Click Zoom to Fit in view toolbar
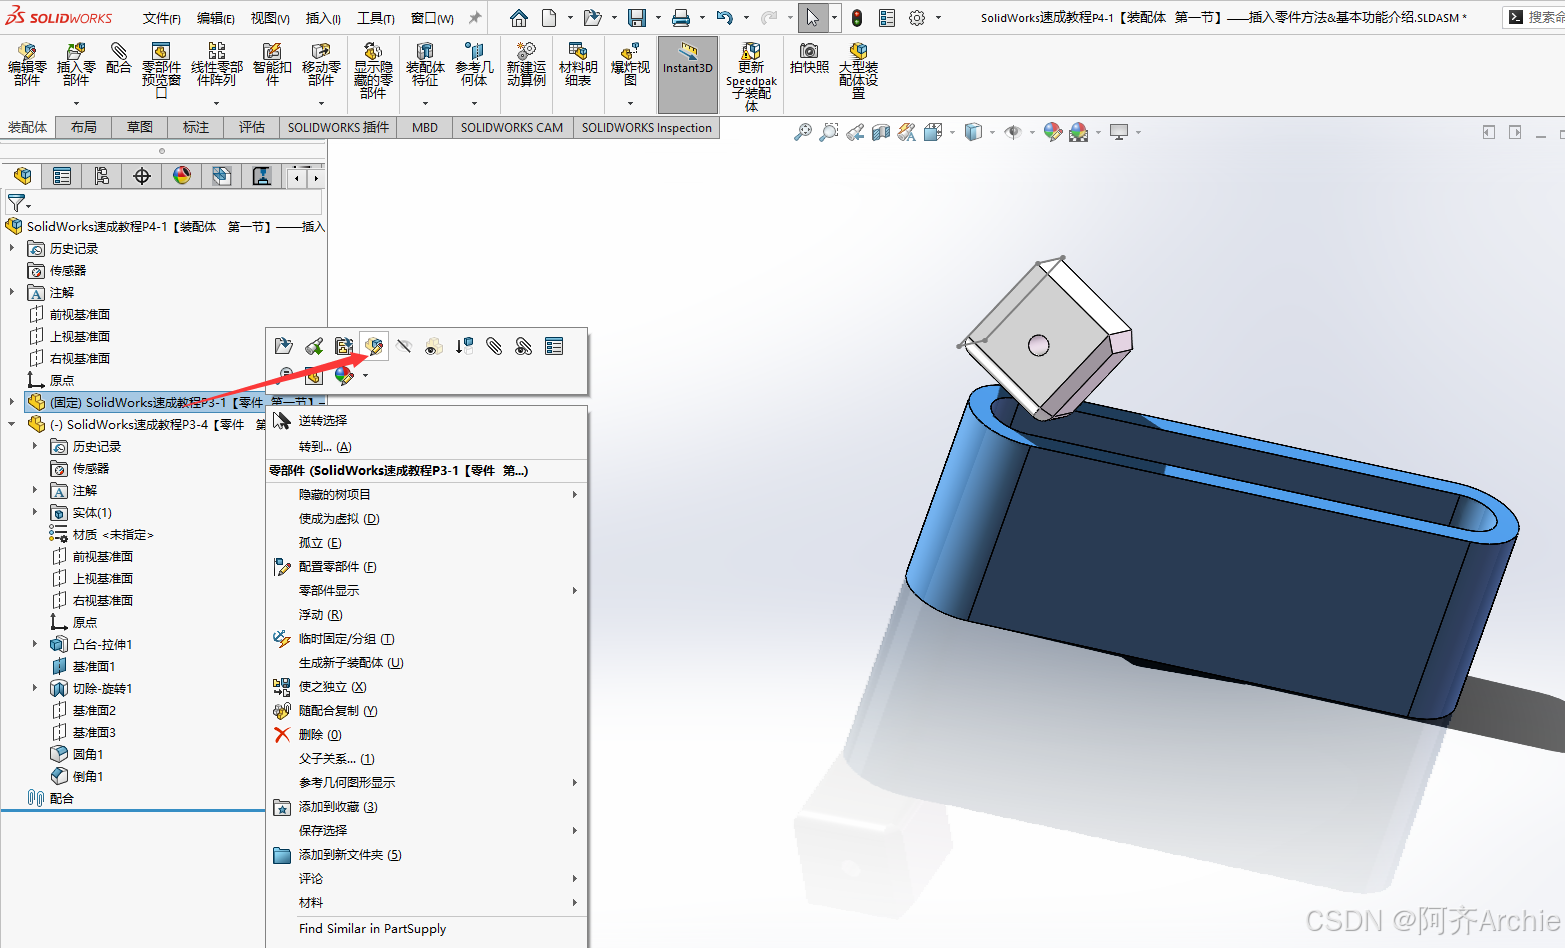Screen dimensions: 1565x948 pos(803,132)
